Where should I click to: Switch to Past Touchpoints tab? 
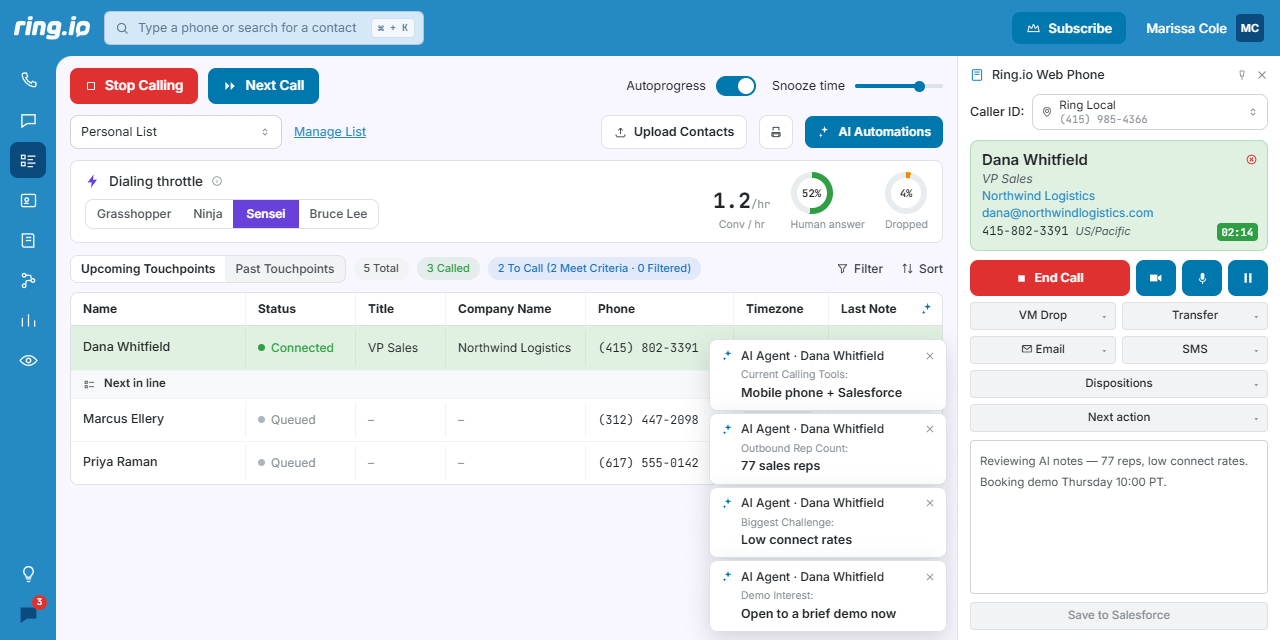click(x=285, y=269)
